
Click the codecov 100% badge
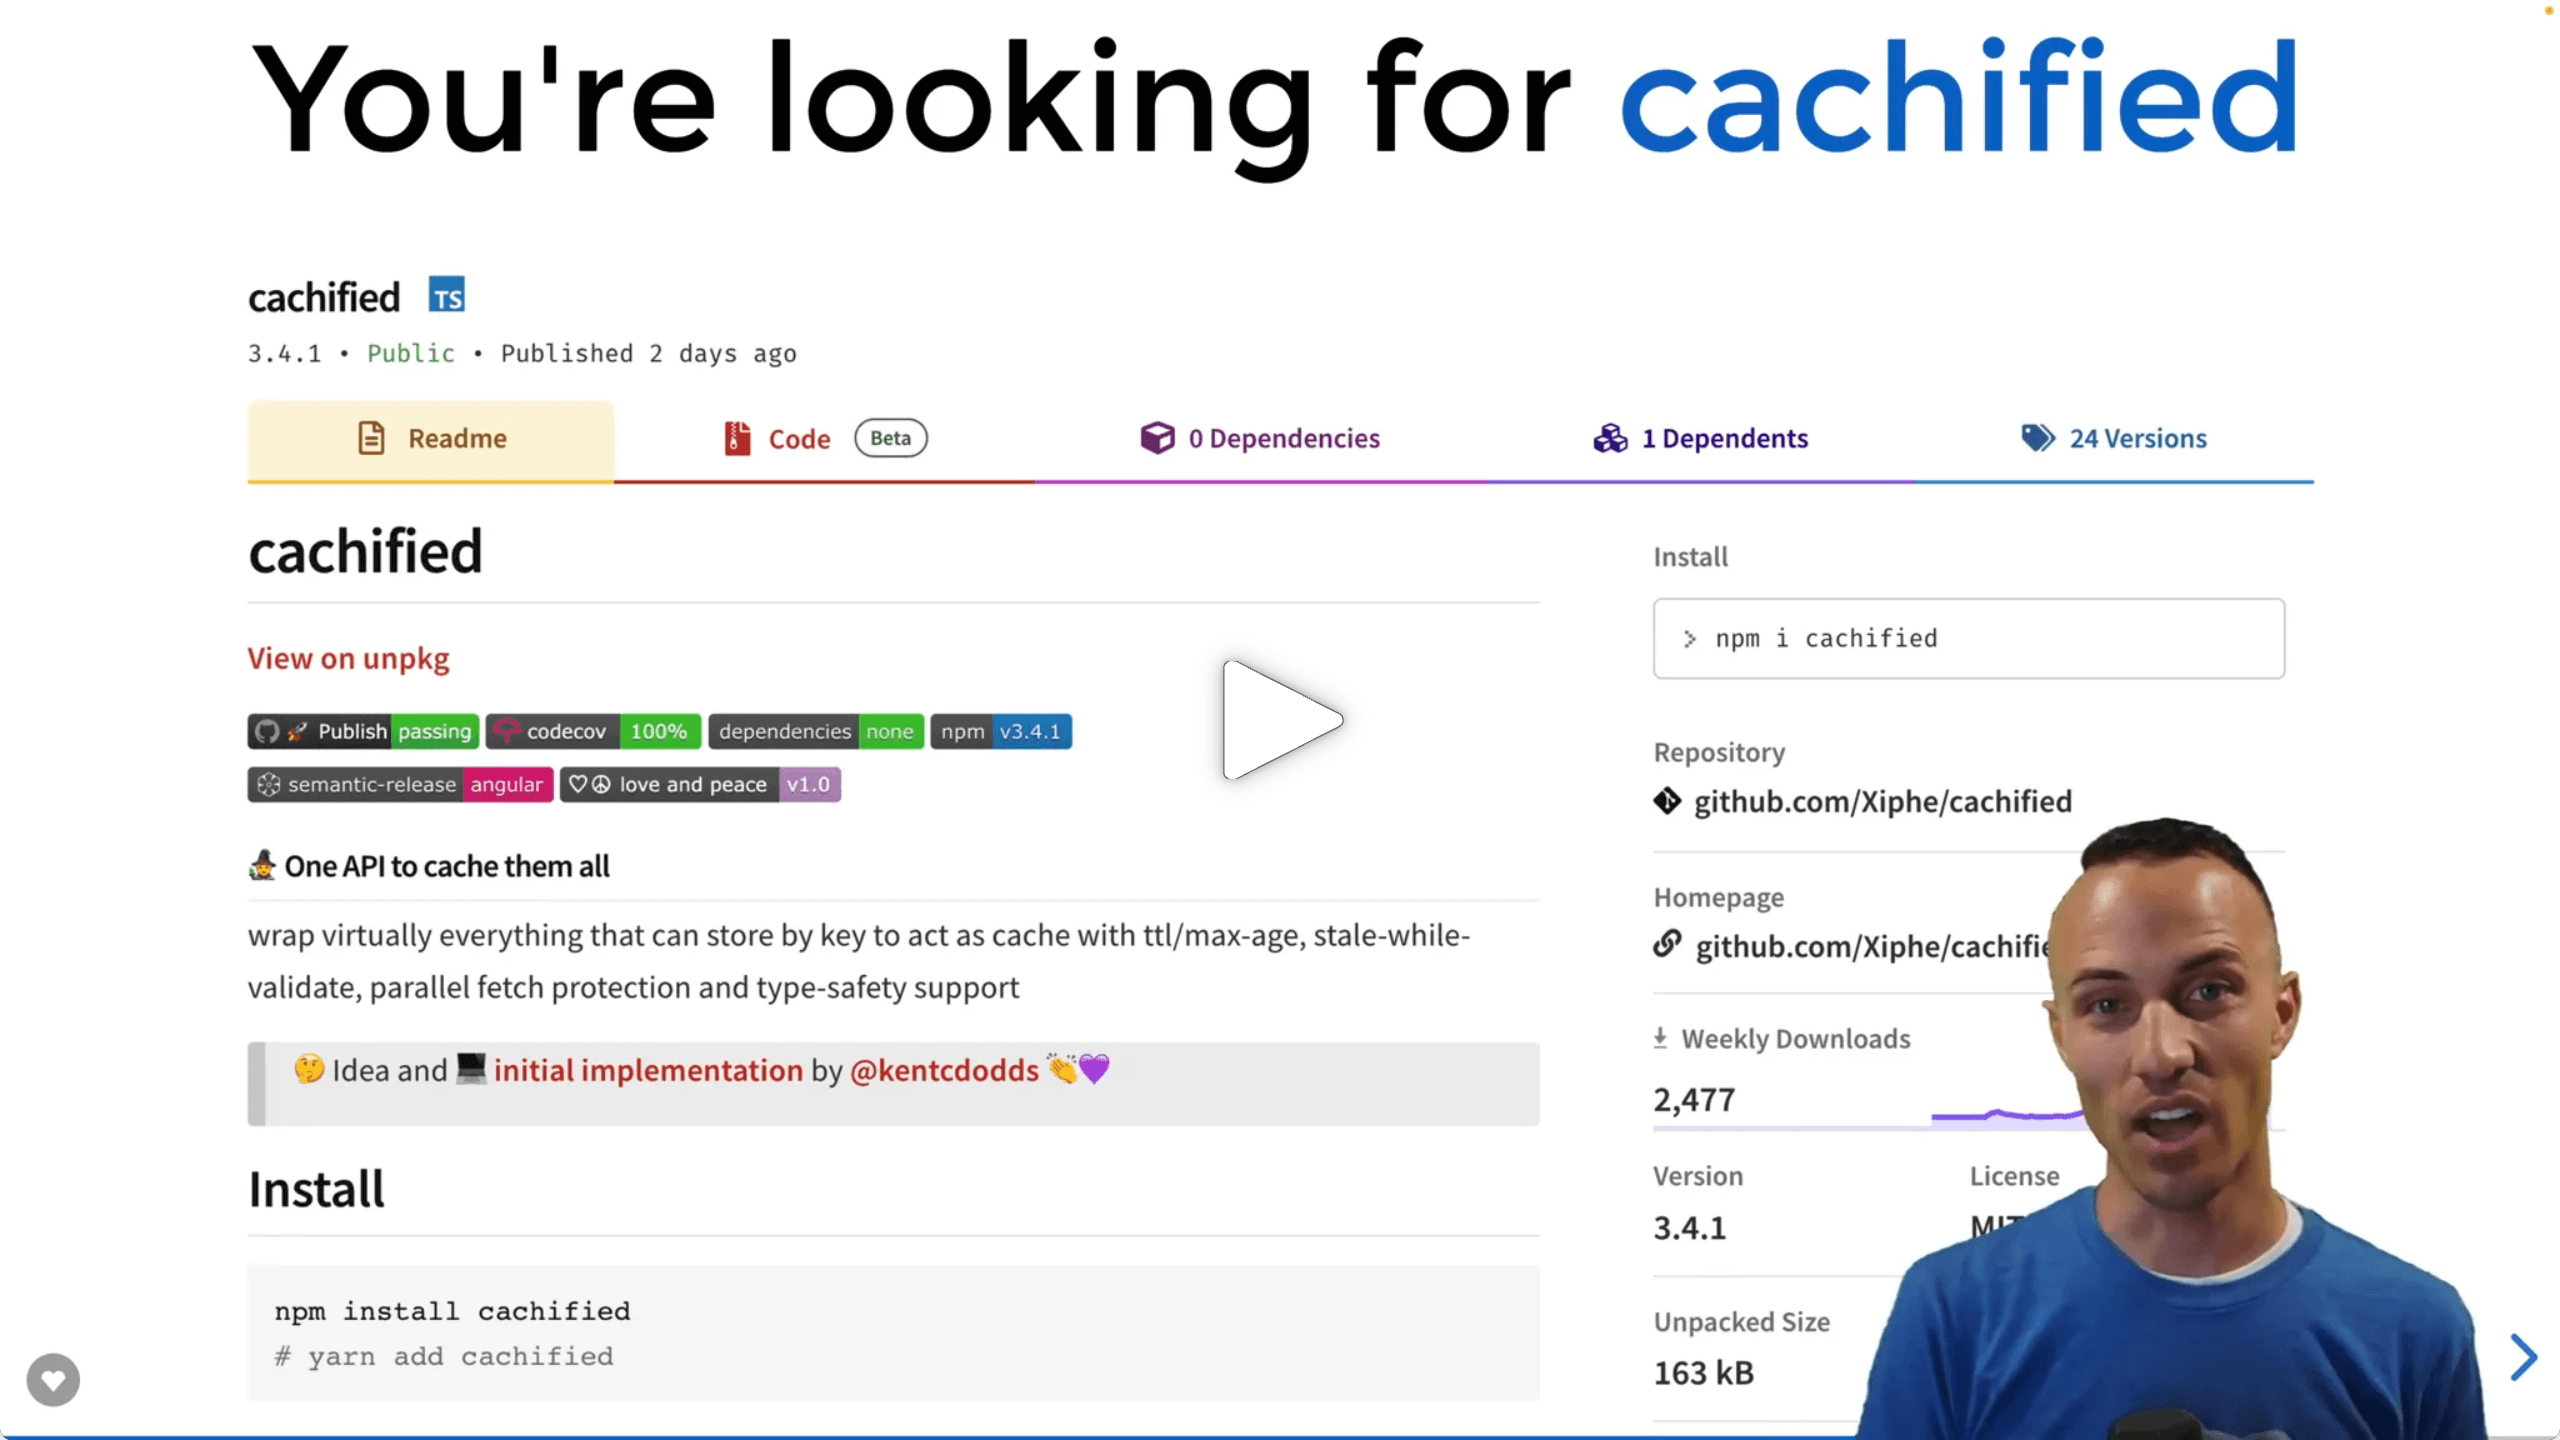coord(593,731)
